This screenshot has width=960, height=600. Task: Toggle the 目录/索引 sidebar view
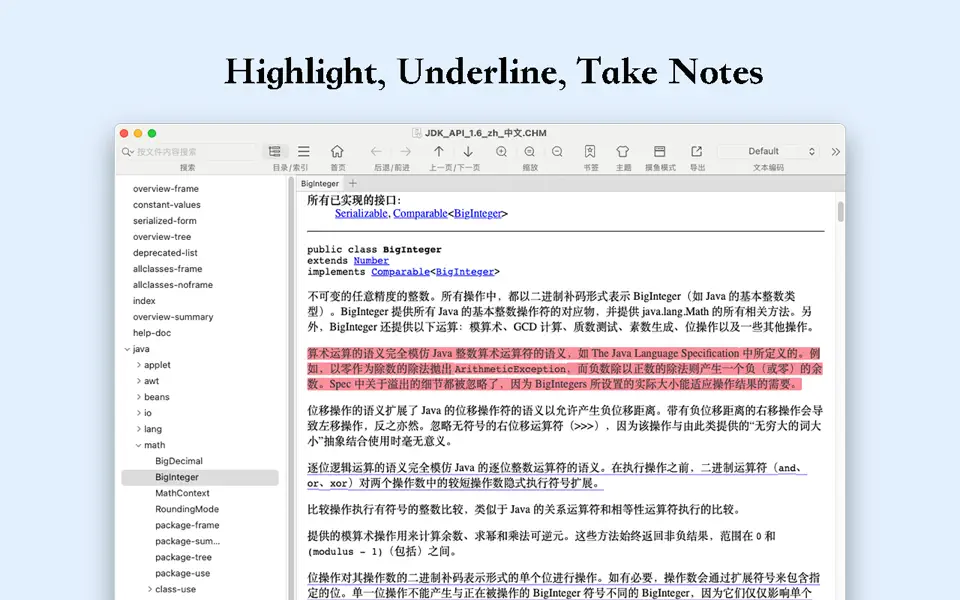274,150
